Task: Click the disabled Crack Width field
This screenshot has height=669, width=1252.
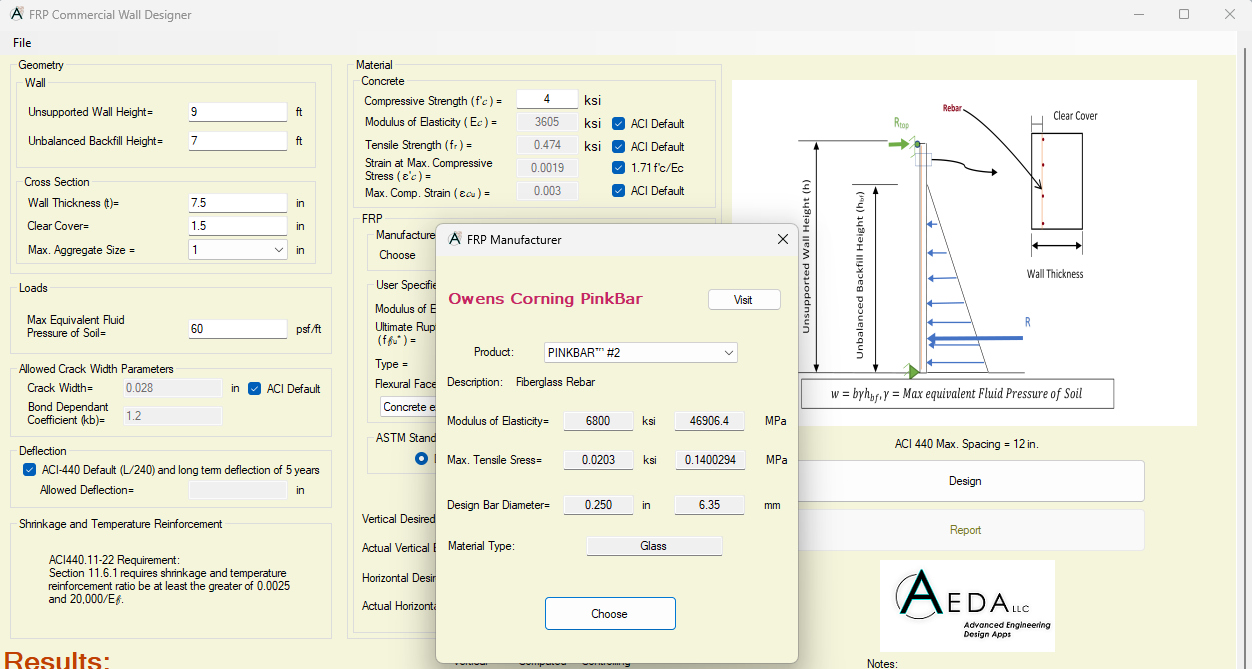Action: 173,388
